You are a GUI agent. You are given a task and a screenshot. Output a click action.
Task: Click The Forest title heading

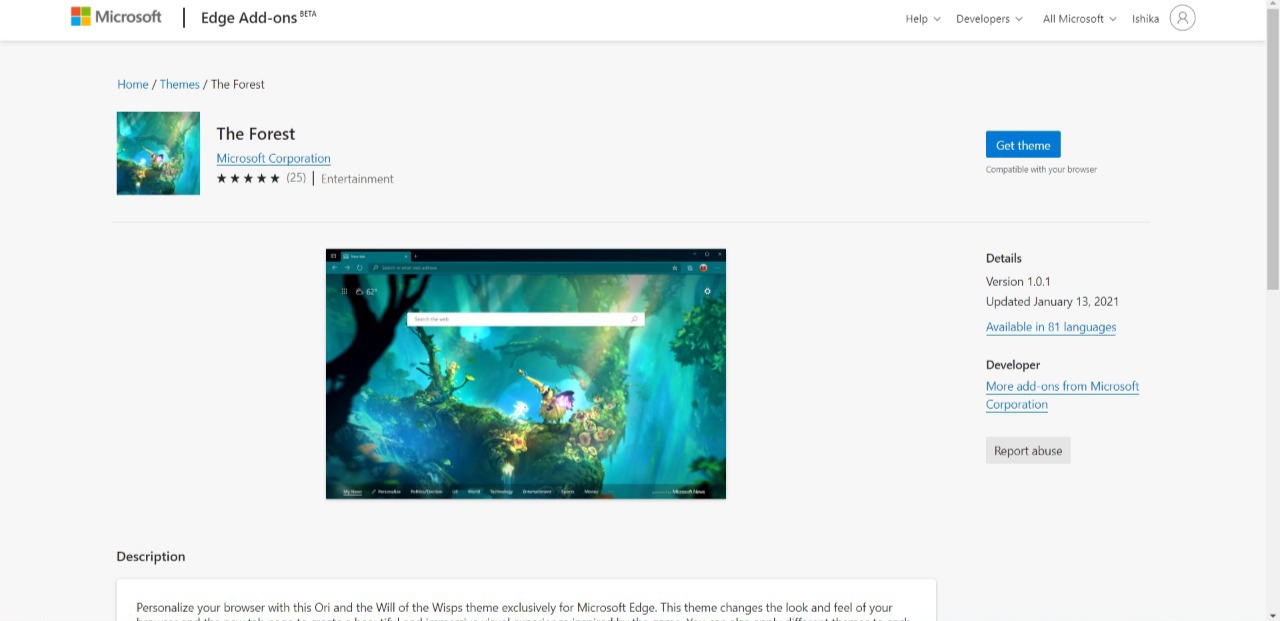256,134
